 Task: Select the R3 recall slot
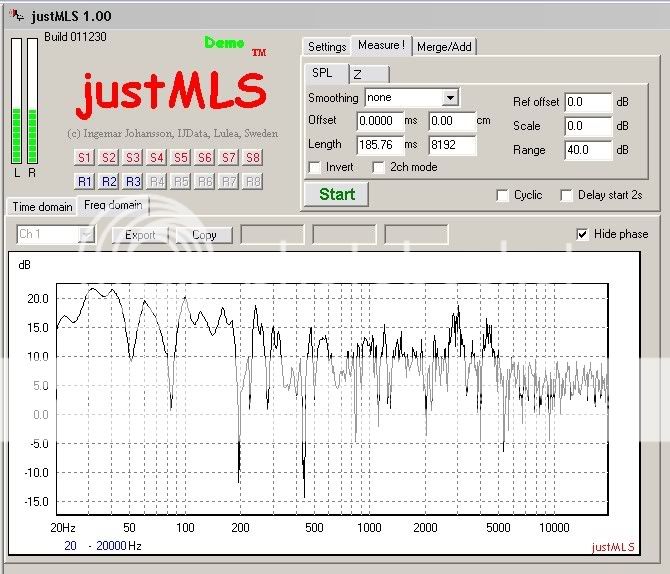pyautogui.click(x=133, y=182)
